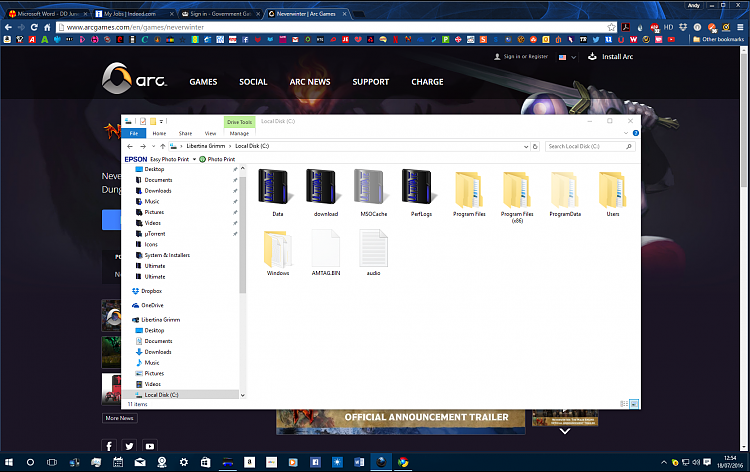
Task: Click CHARGE in Arc navigation
Action: tap(427, 82)
